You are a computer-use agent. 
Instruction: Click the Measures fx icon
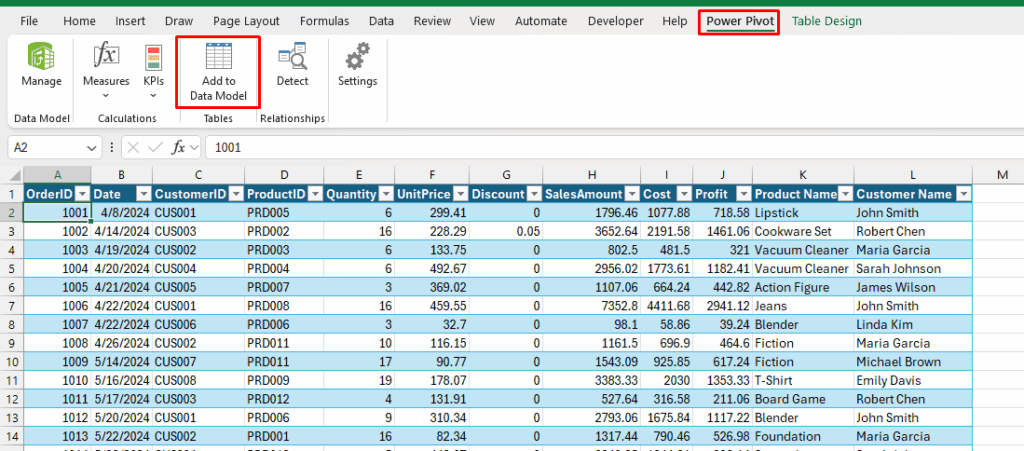click(x=106, y=56)
